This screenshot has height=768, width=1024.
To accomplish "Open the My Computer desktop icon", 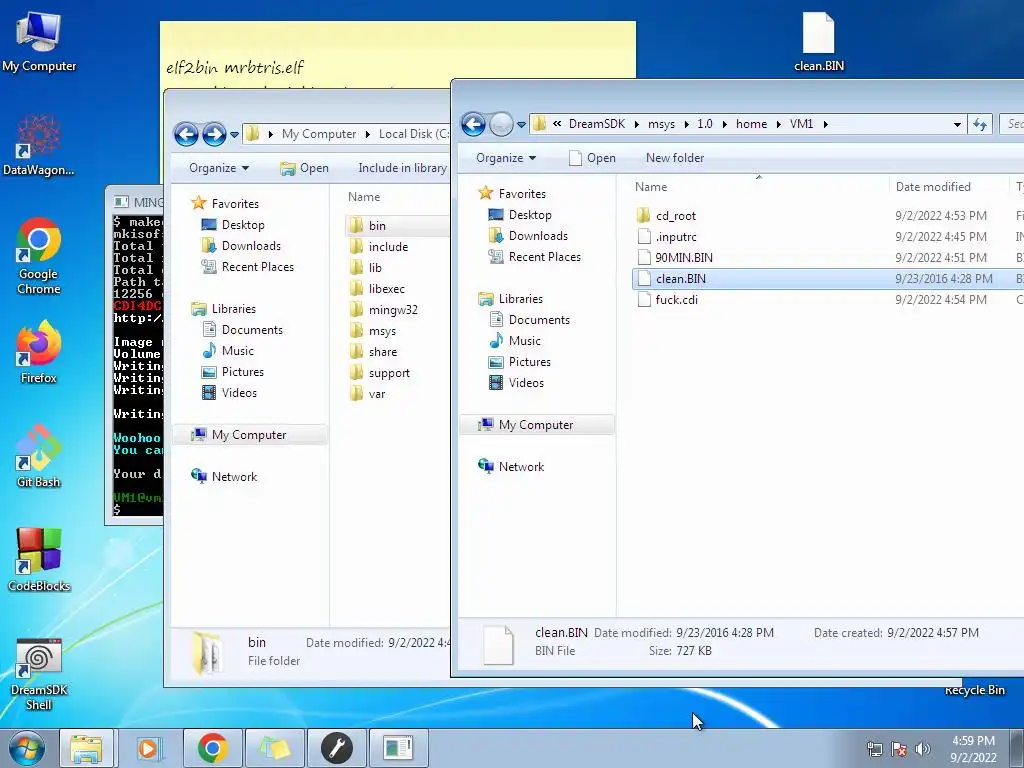I will tap(39, 42).
